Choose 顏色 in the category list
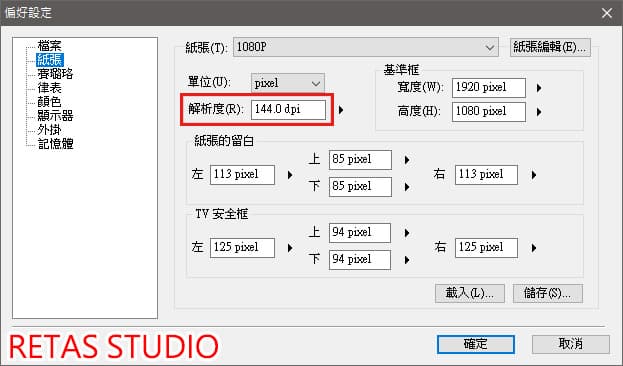This screenshot has width=623, height=366. click(x=49, y=102)
